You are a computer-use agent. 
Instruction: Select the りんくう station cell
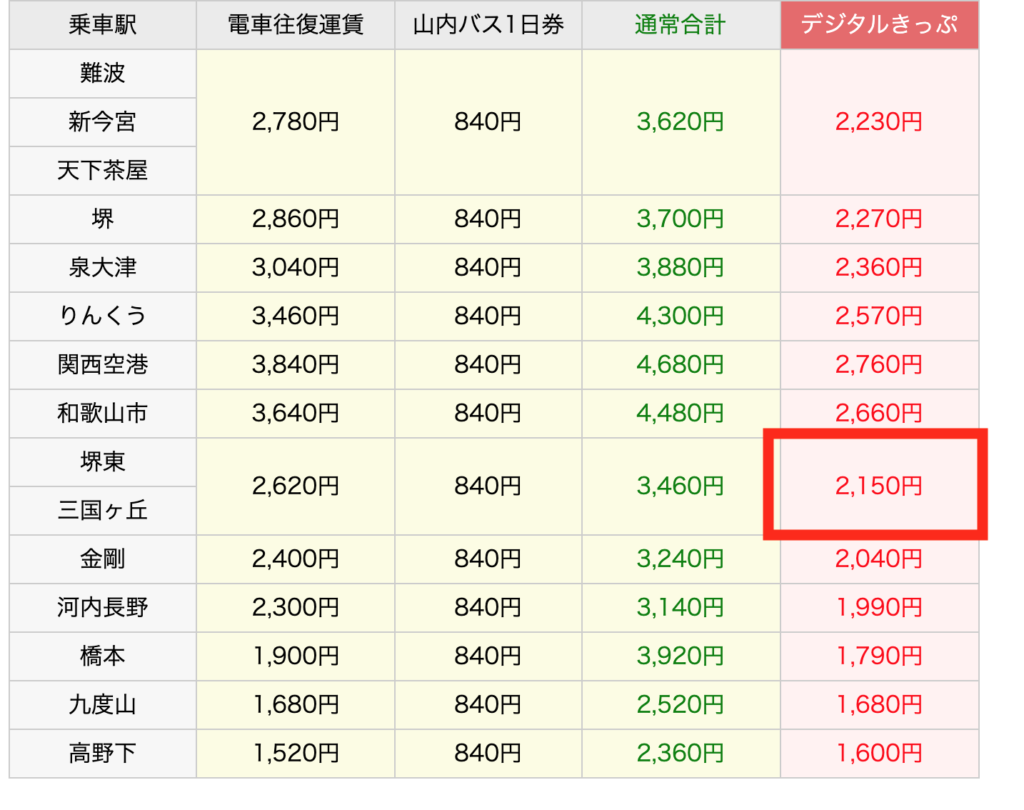(102, 316)
